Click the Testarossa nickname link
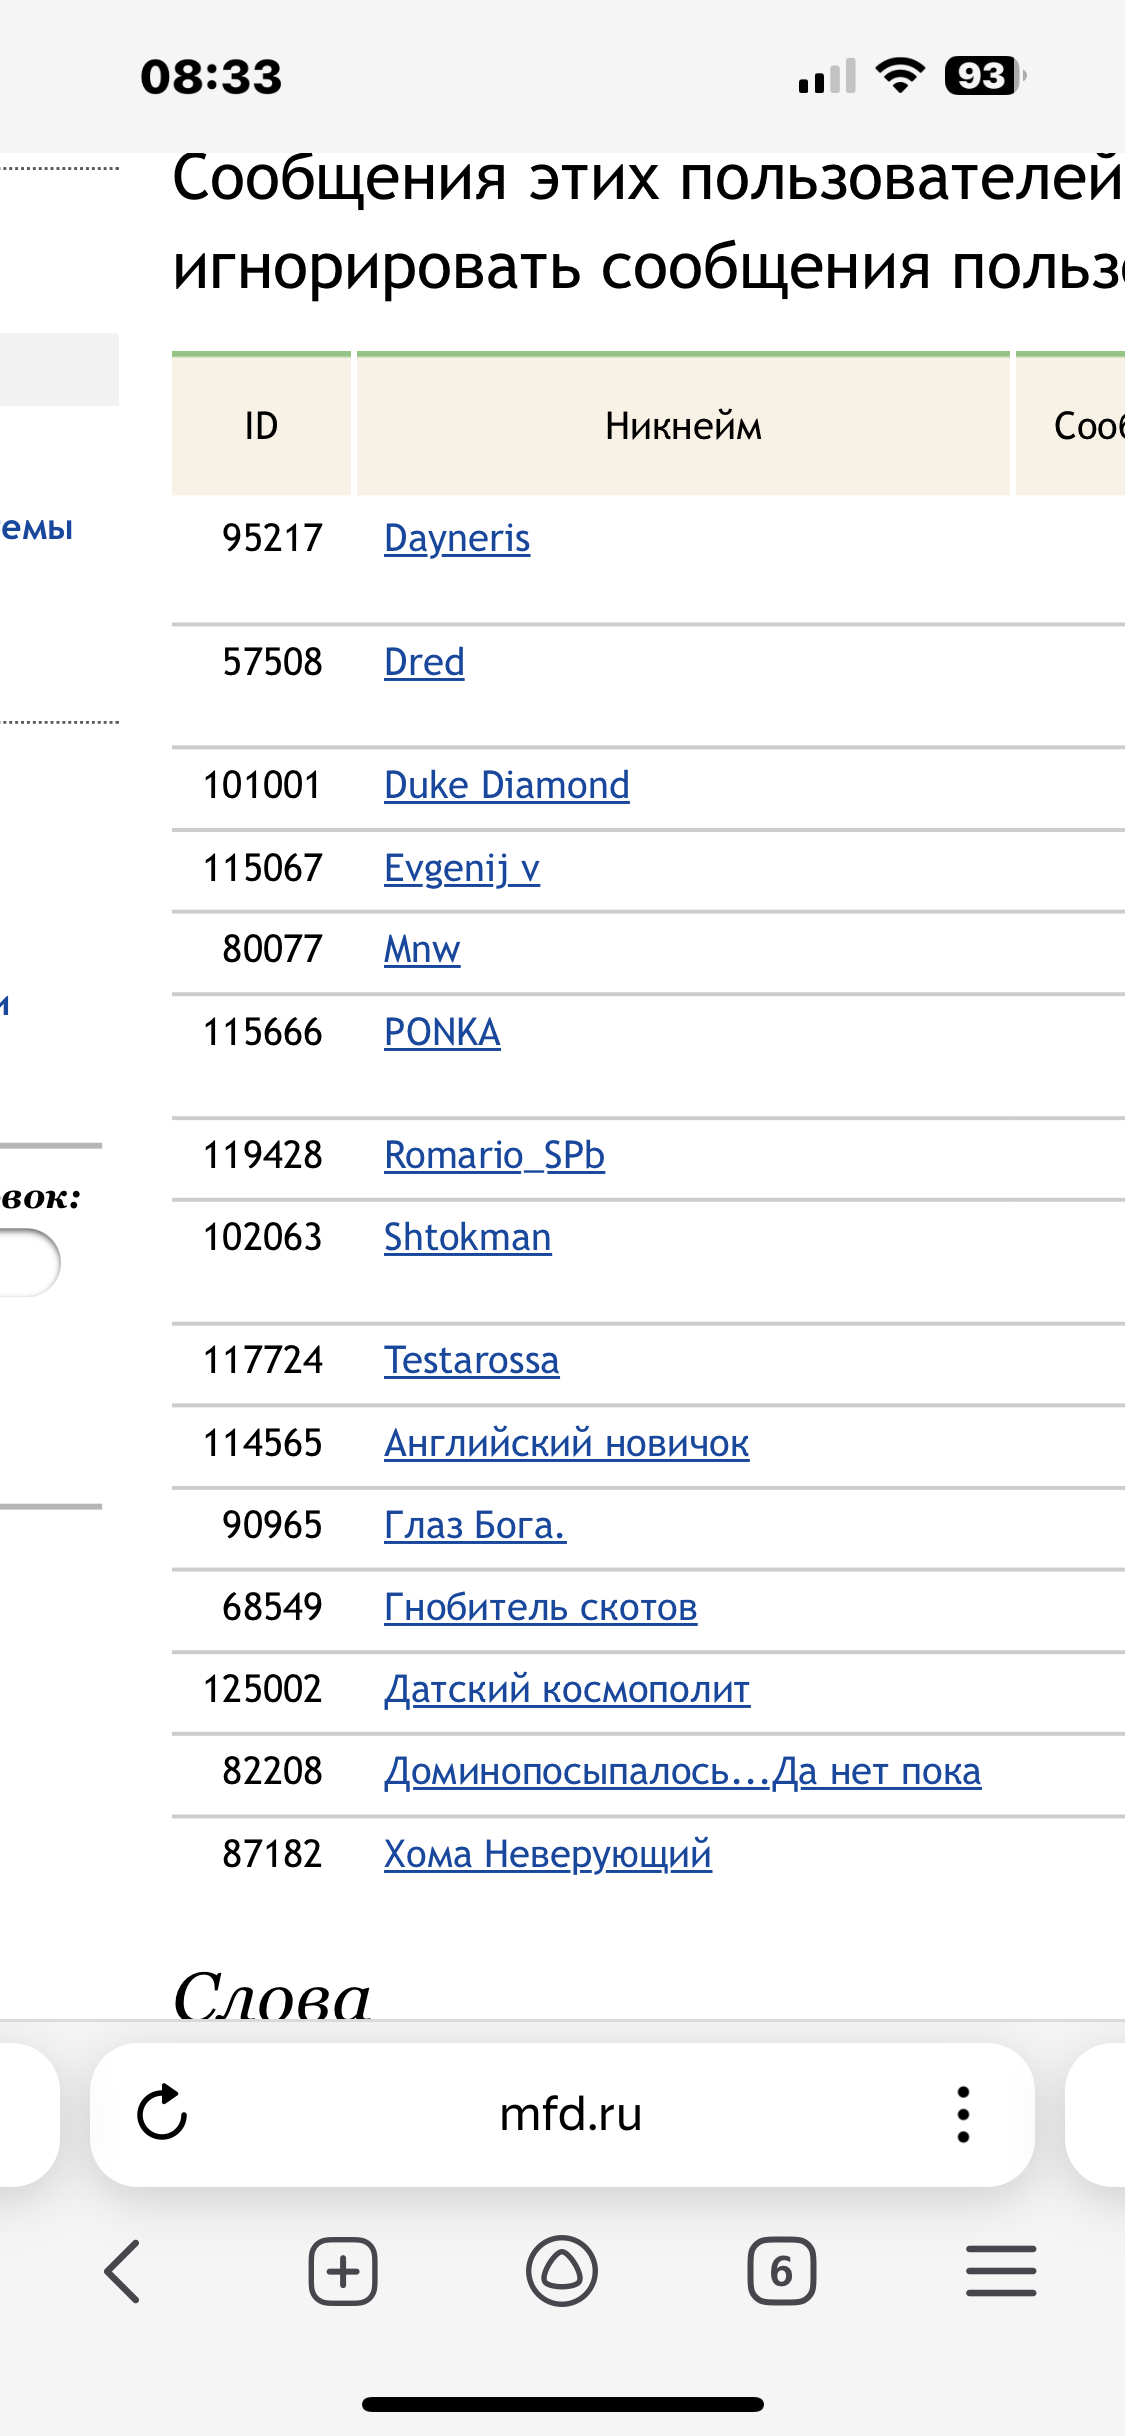The height and width of the screenshot is (2436, 1125). point(471,1361)
